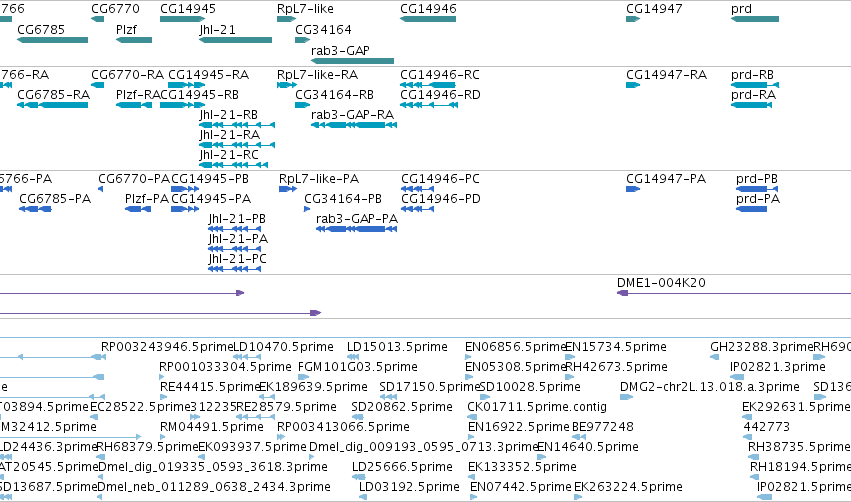The width and height of the screenshot is (851, 502).
Task: Select the CG6785 gene label
Action: click(x=41, y=29)
